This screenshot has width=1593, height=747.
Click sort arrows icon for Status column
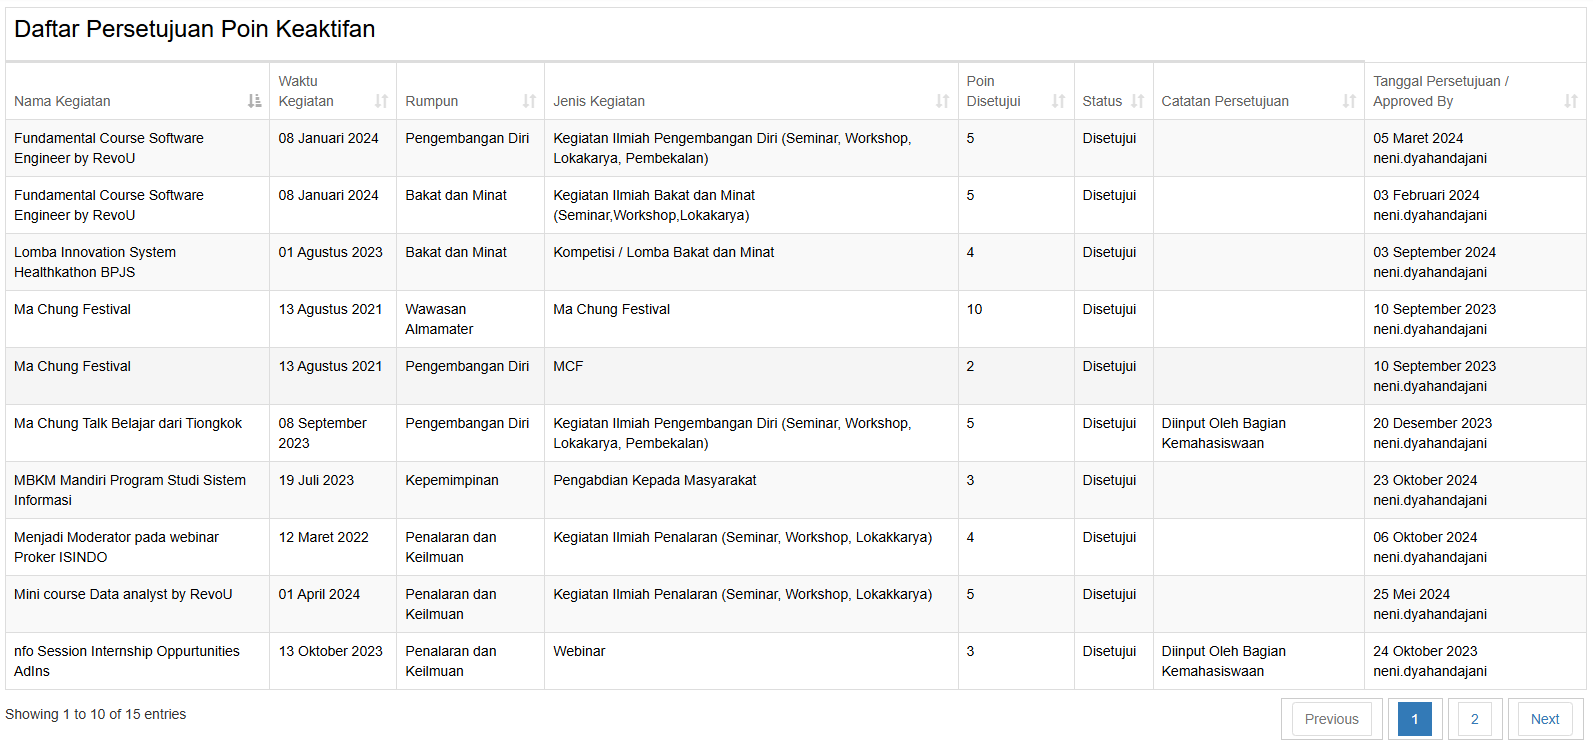pyautogui.click(x=1137, y=101)
